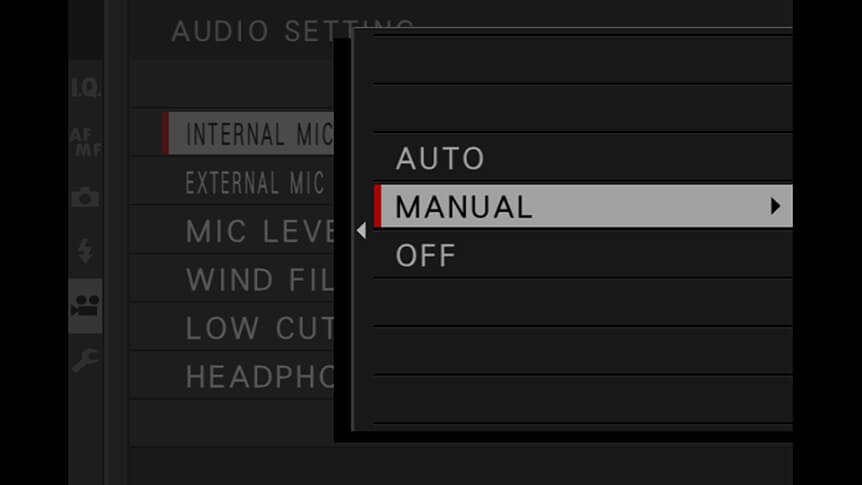Select the movie camera settings icon
This screenshot has width=862, height=485.
pyautogui.click(x=85, y=306)
